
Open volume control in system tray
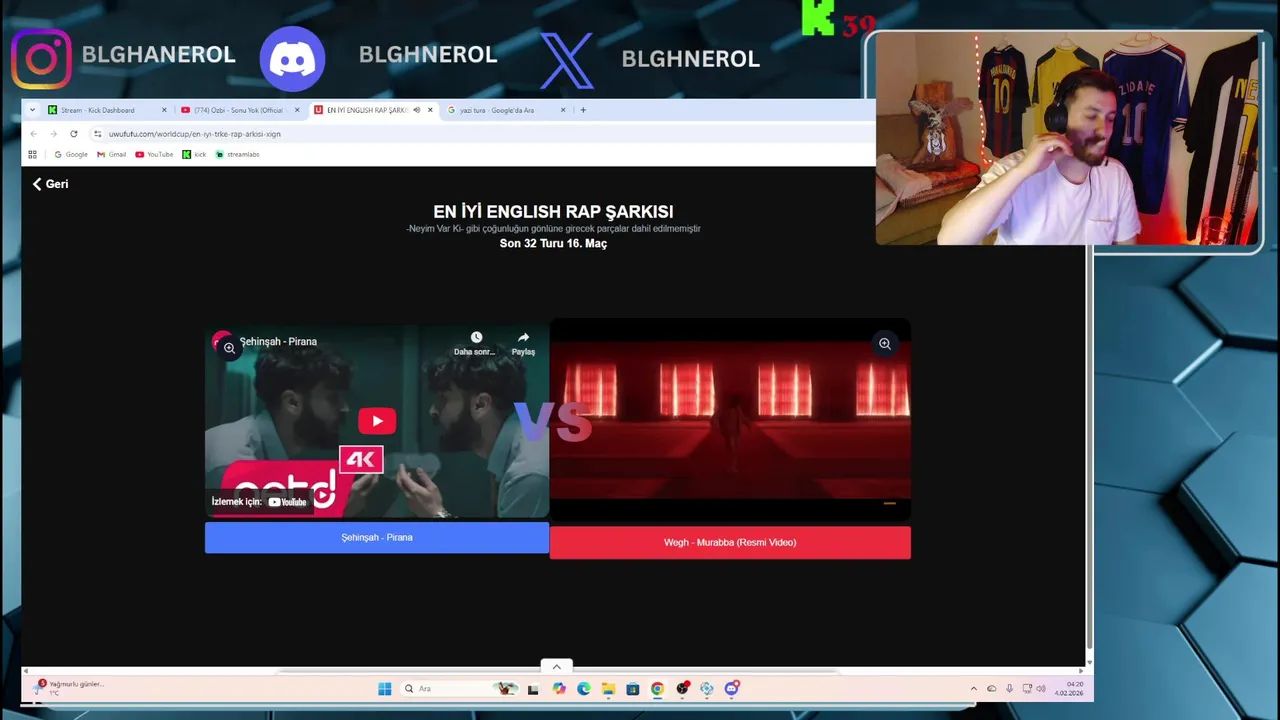tap(1041, 689)
